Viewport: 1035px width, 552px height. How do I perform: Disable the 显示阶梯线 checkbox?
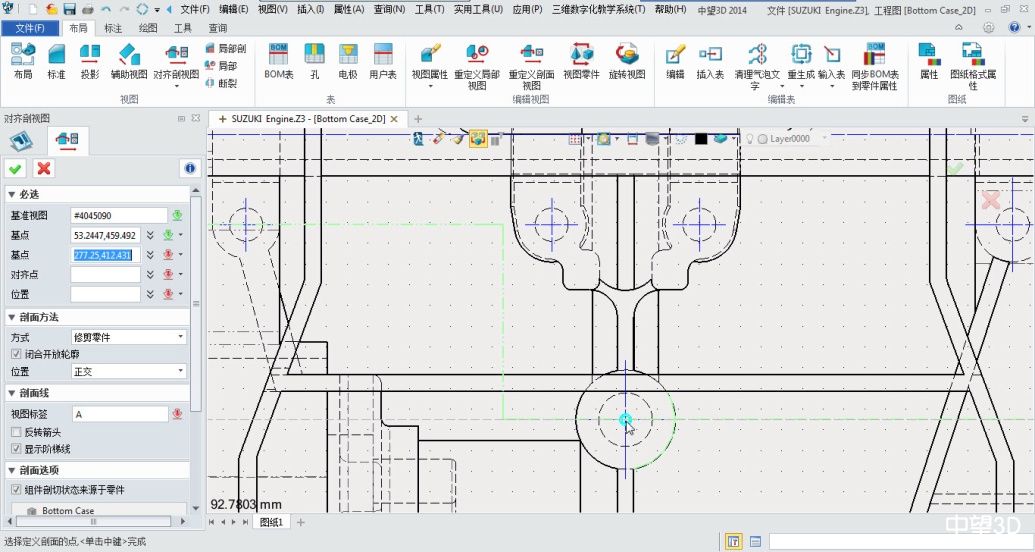[x=16, y=449]
